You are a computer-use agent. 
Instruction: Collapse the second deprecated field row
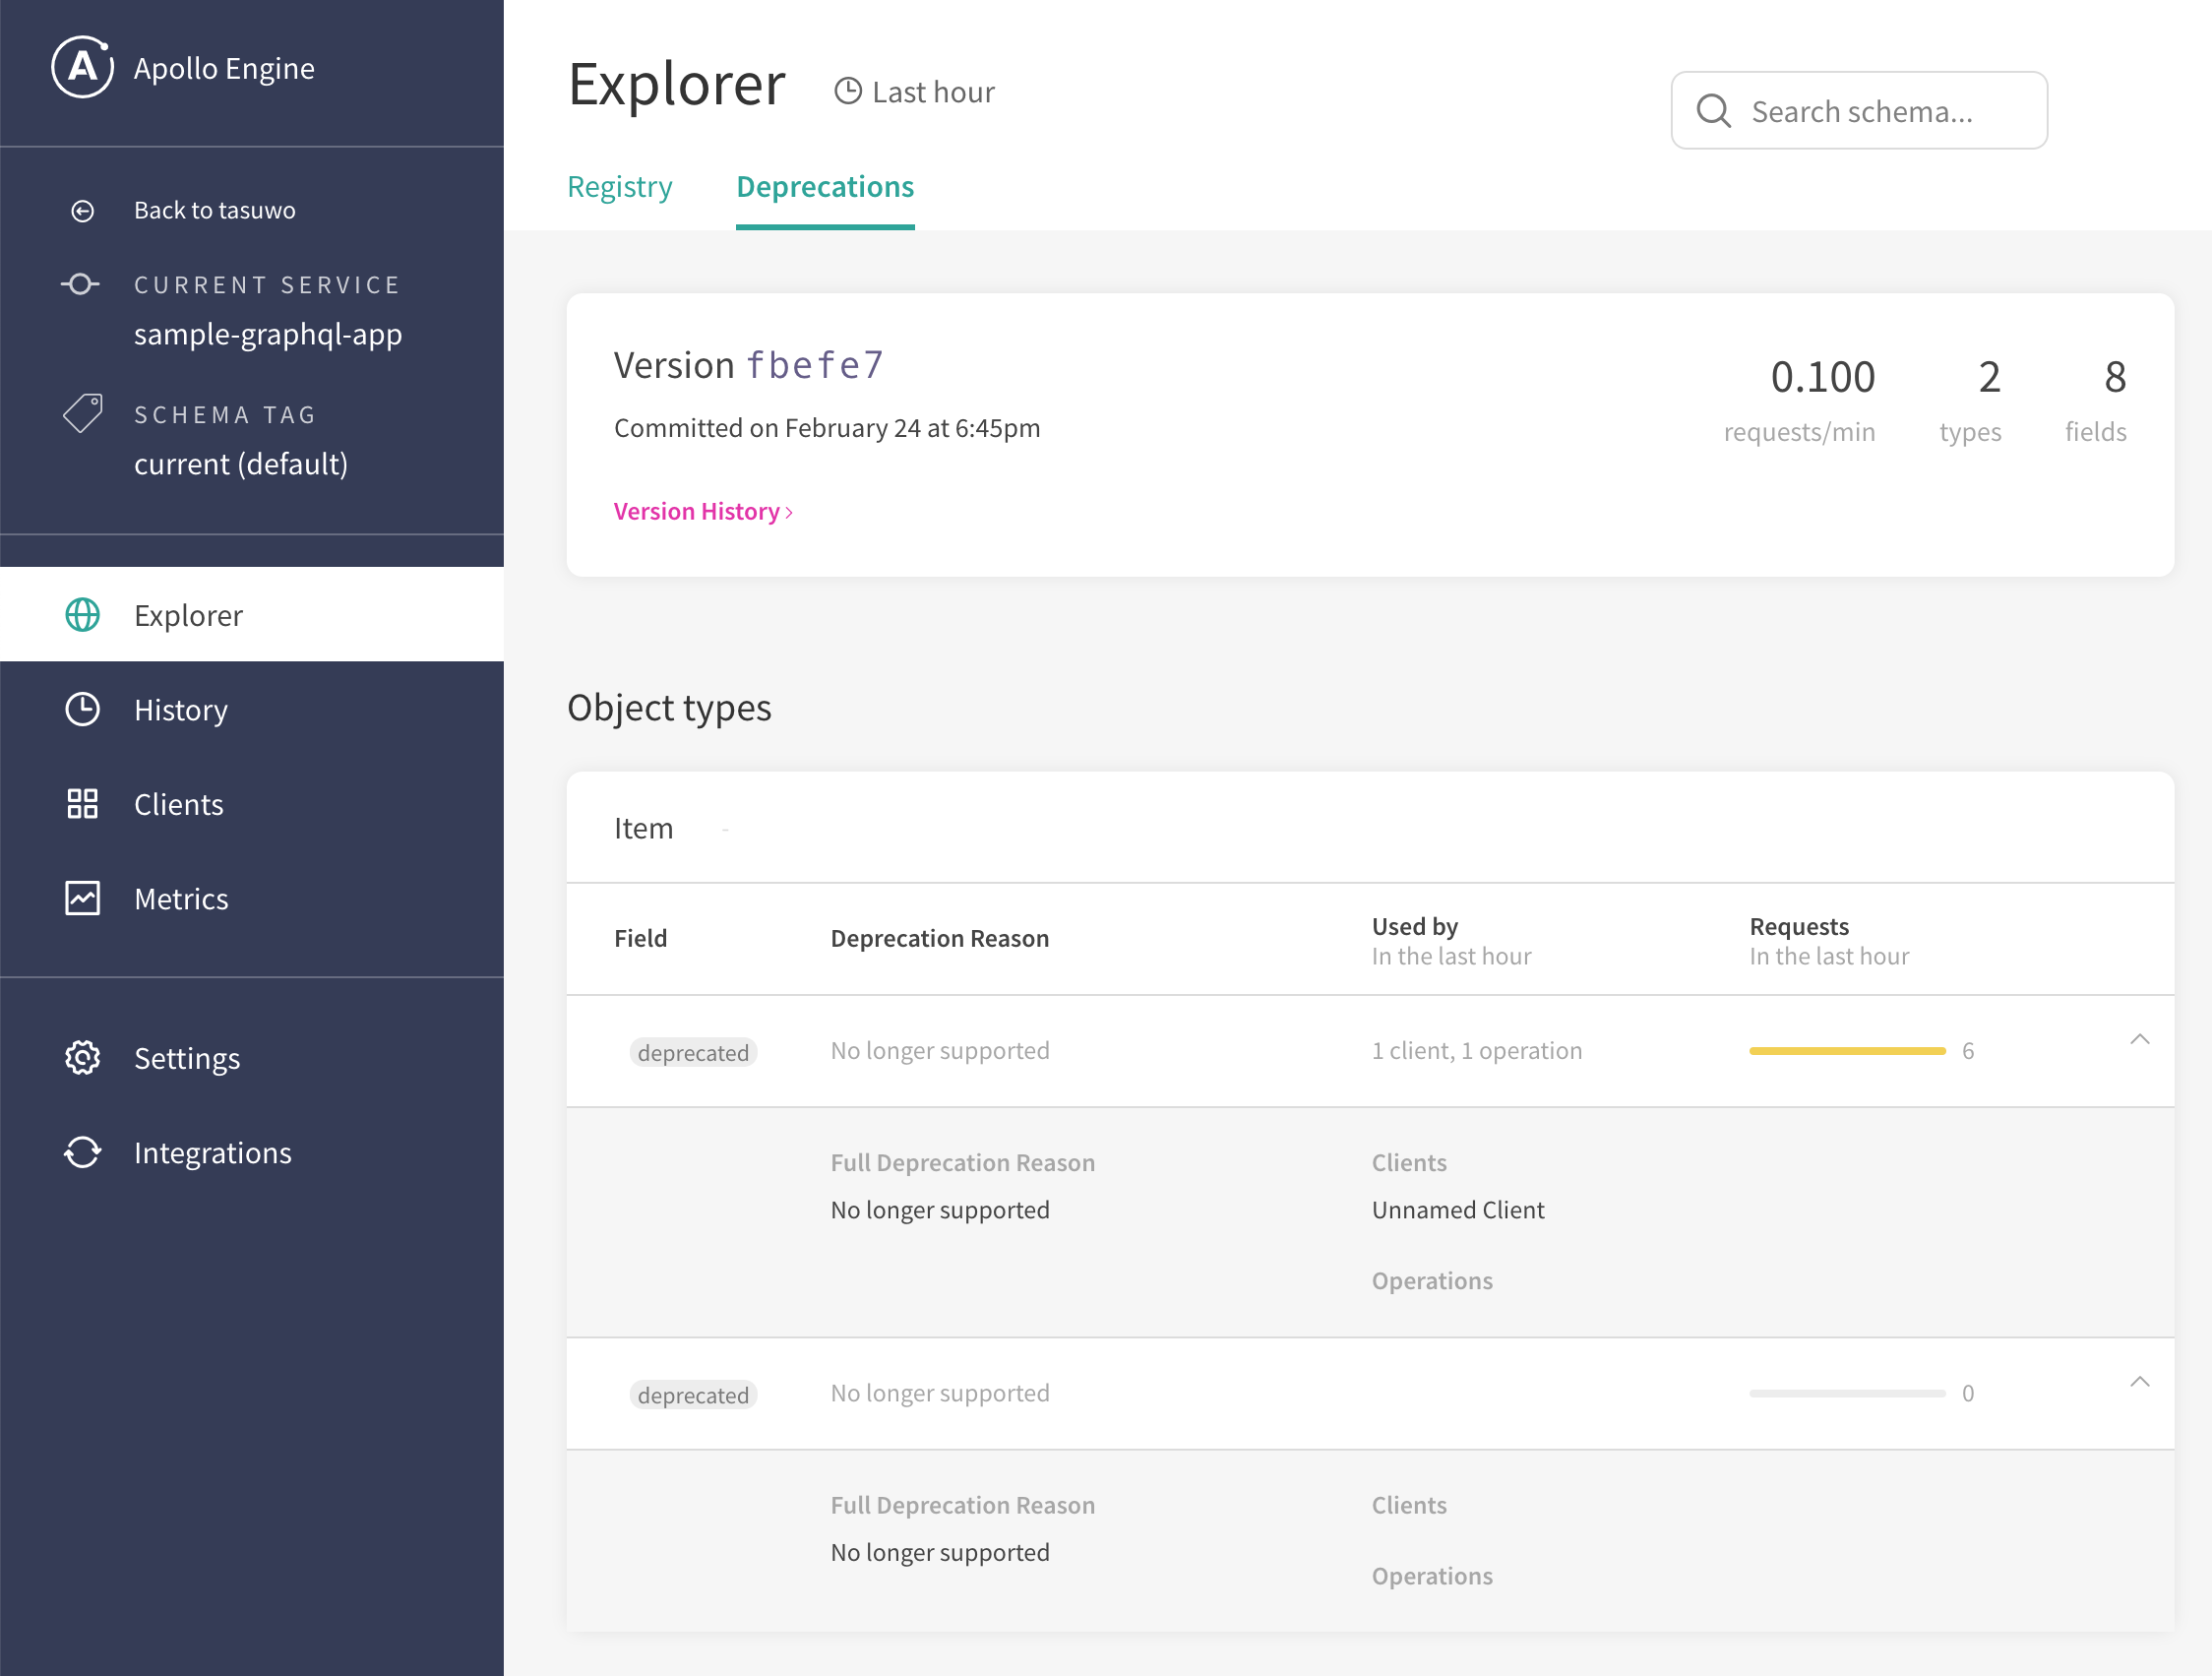pyautogui.click(x=2139, y=1382)
